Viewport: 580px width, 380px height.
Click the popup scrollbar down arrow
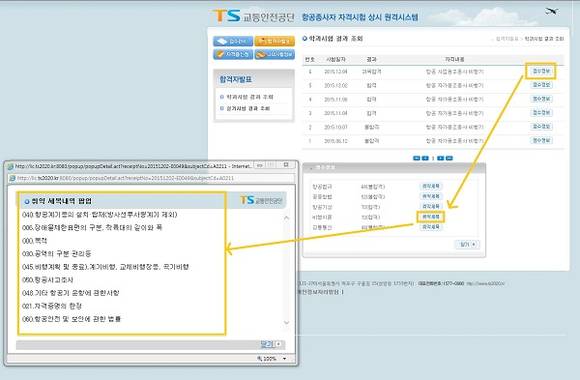point(286,323)
